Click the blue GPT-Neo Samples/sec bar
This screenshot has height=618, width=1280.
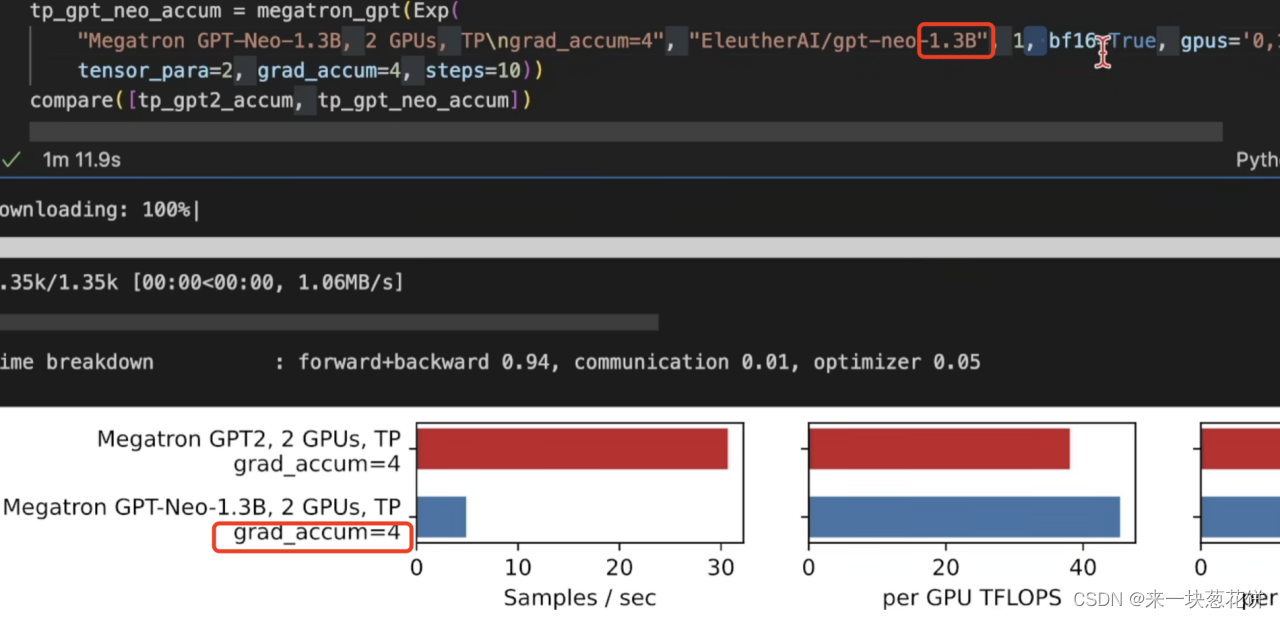441,517
